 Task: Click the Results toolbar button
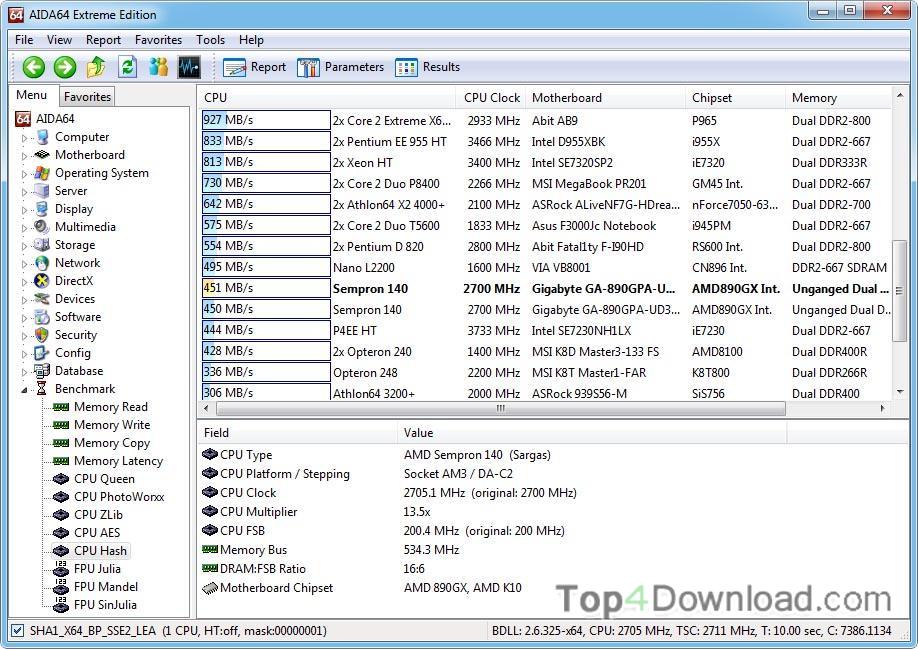coord(427,67)
